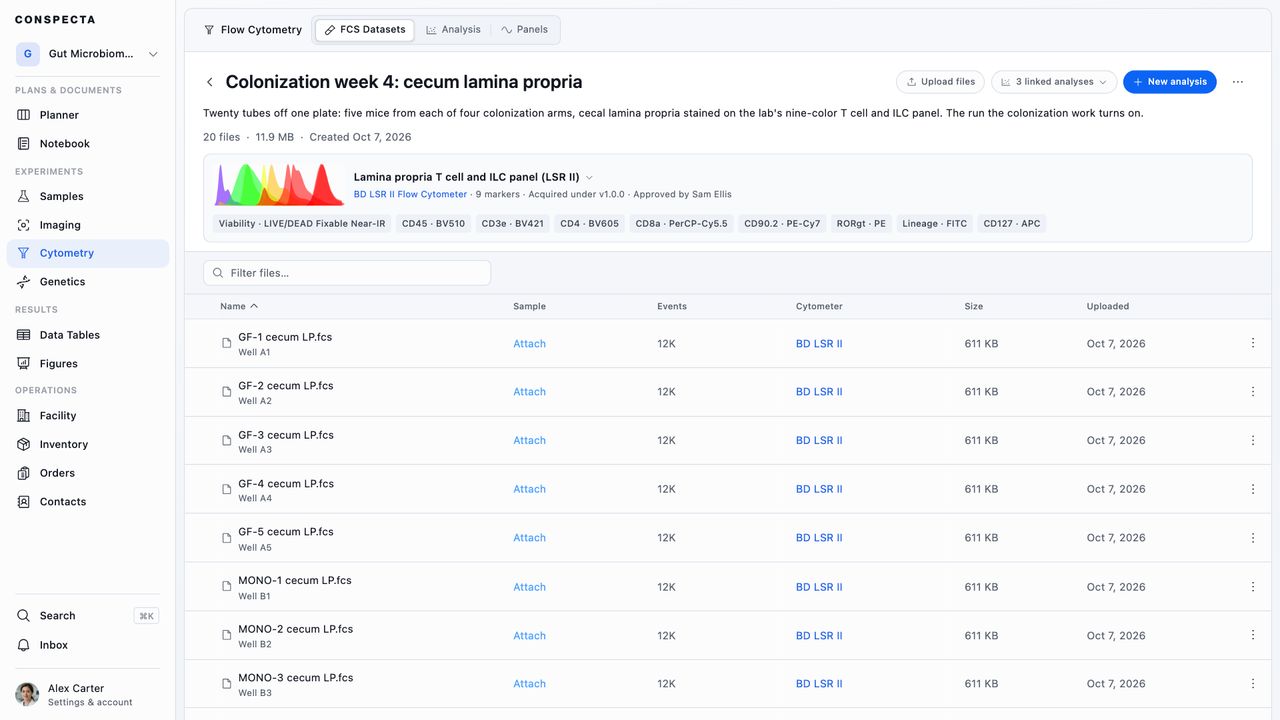Open row menu for GF-3 cecum LP.fcs
Screen dimensions: 1280x720
1253,440
